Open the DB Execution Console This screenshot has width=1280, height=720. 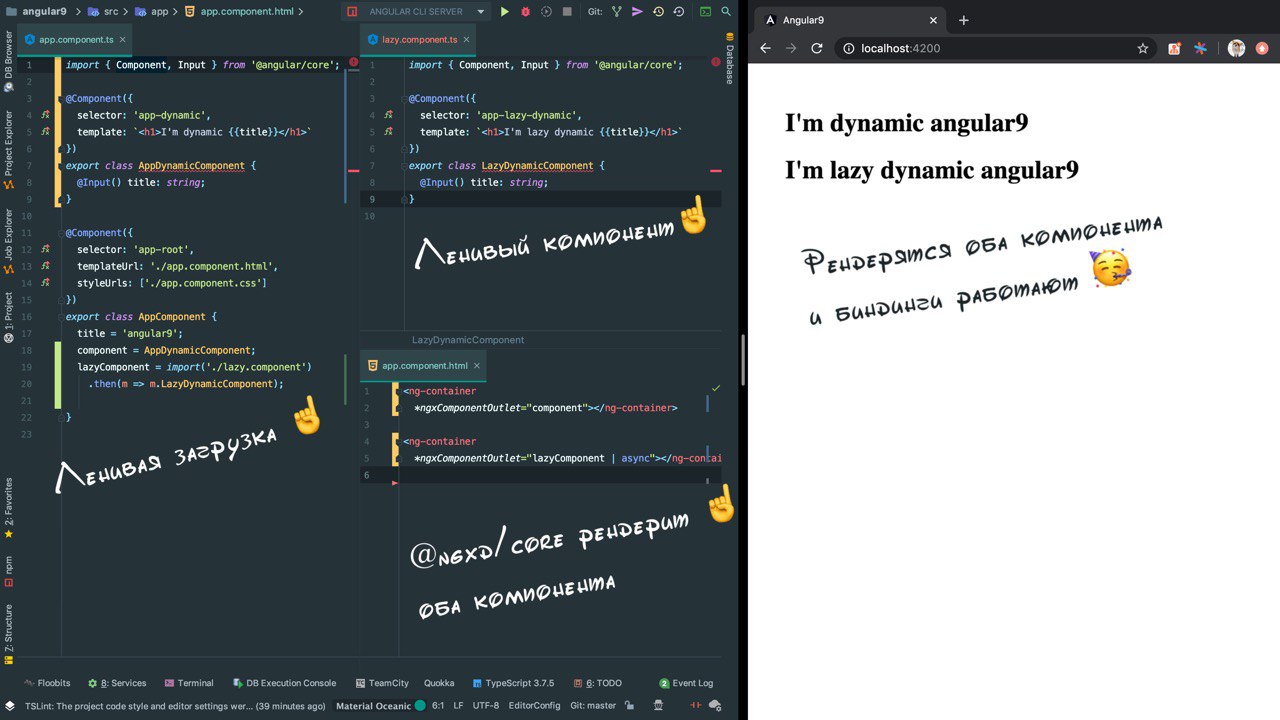pyautogui.click(x=284, y=683)
